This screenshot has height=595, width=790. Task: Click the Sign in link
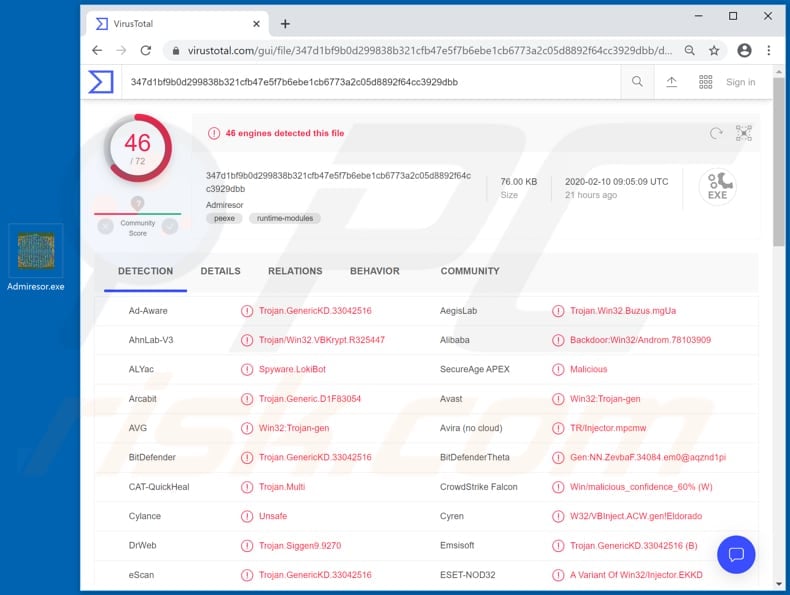[x=740, y=82]
